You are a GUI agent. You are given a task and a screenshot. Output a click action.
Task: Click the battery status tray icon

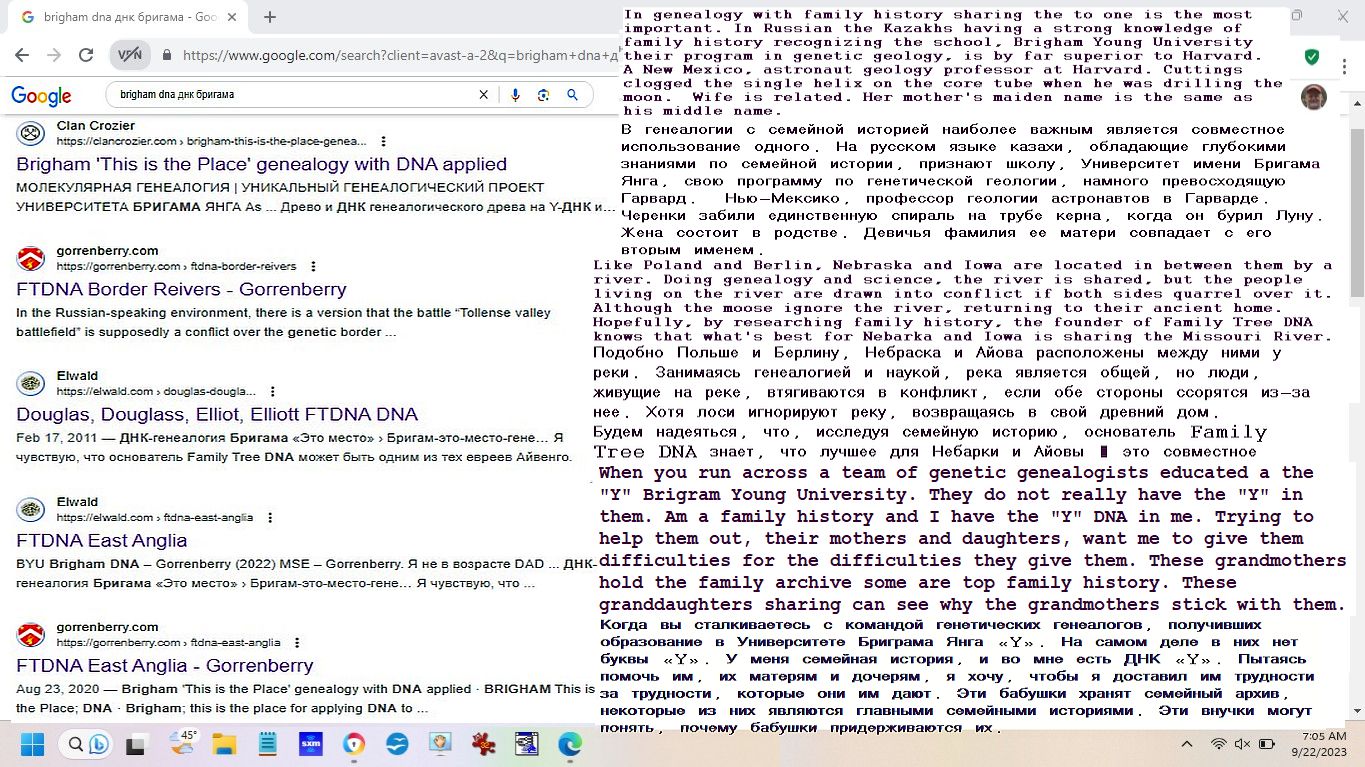(x=1267, y=744)
